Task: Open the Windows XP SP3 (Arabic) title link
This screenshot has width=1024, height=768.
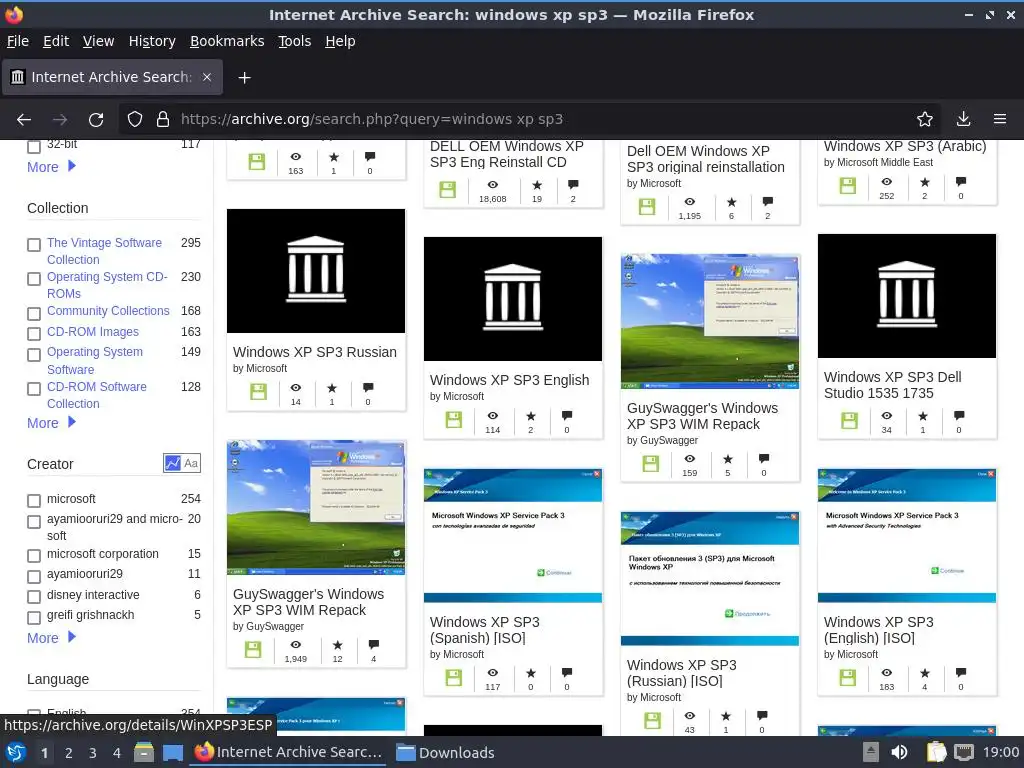Action: (904, 146)
